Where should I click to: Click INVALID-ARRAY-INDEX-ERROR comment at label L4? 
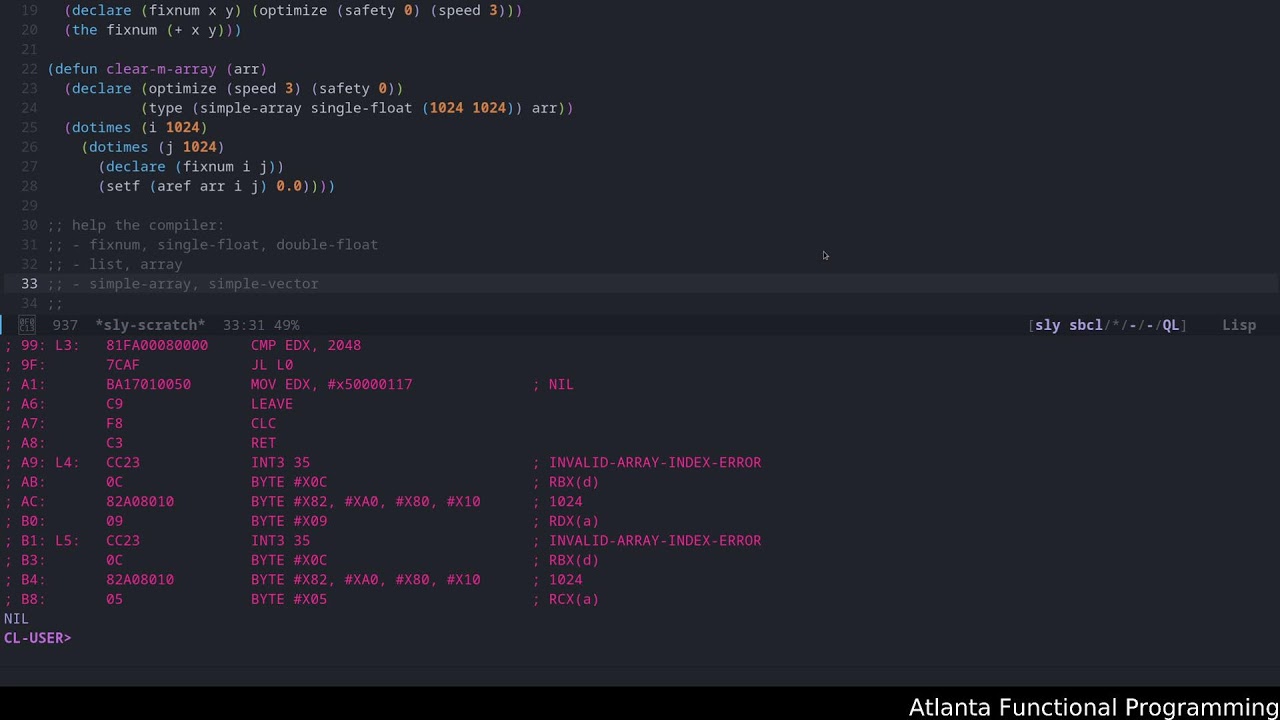tap(655, 462)
